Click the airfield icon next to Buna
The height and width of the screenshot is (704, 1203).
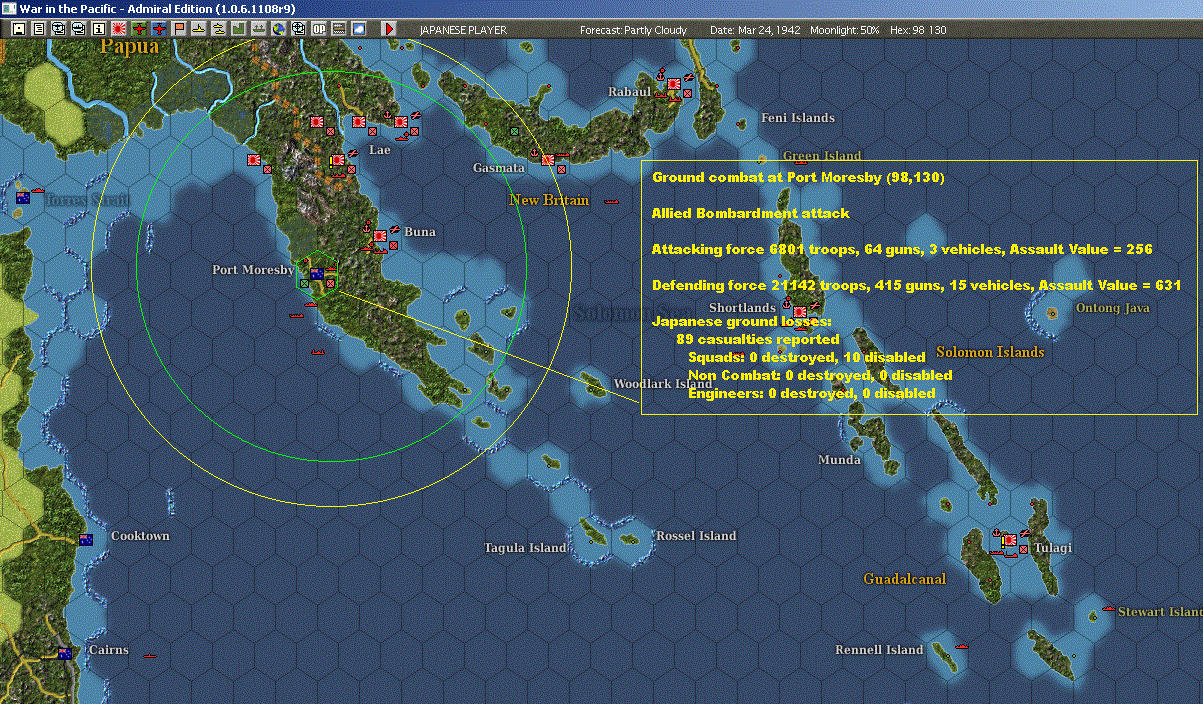point(393,229)
